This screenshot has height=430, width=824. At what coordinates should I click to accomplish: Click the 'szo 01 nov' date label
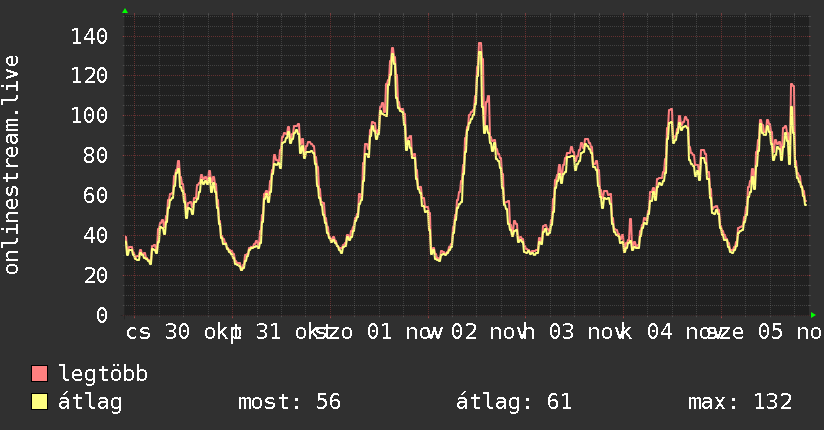[378, 332]
